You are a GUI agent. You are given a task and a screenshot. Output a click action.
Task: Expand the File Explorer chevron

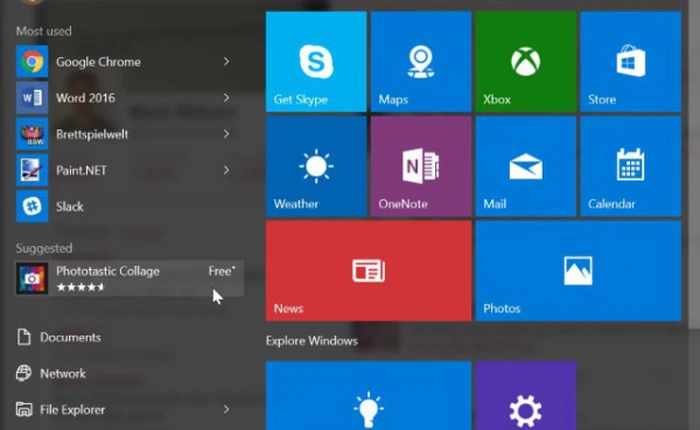(x=227, y=409)
